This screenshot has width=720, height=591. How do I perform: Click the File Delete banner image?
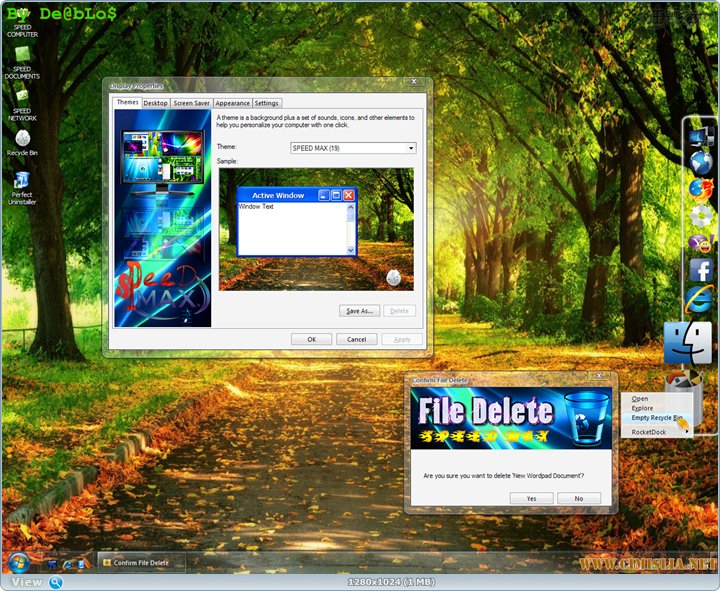pos(511,418)
